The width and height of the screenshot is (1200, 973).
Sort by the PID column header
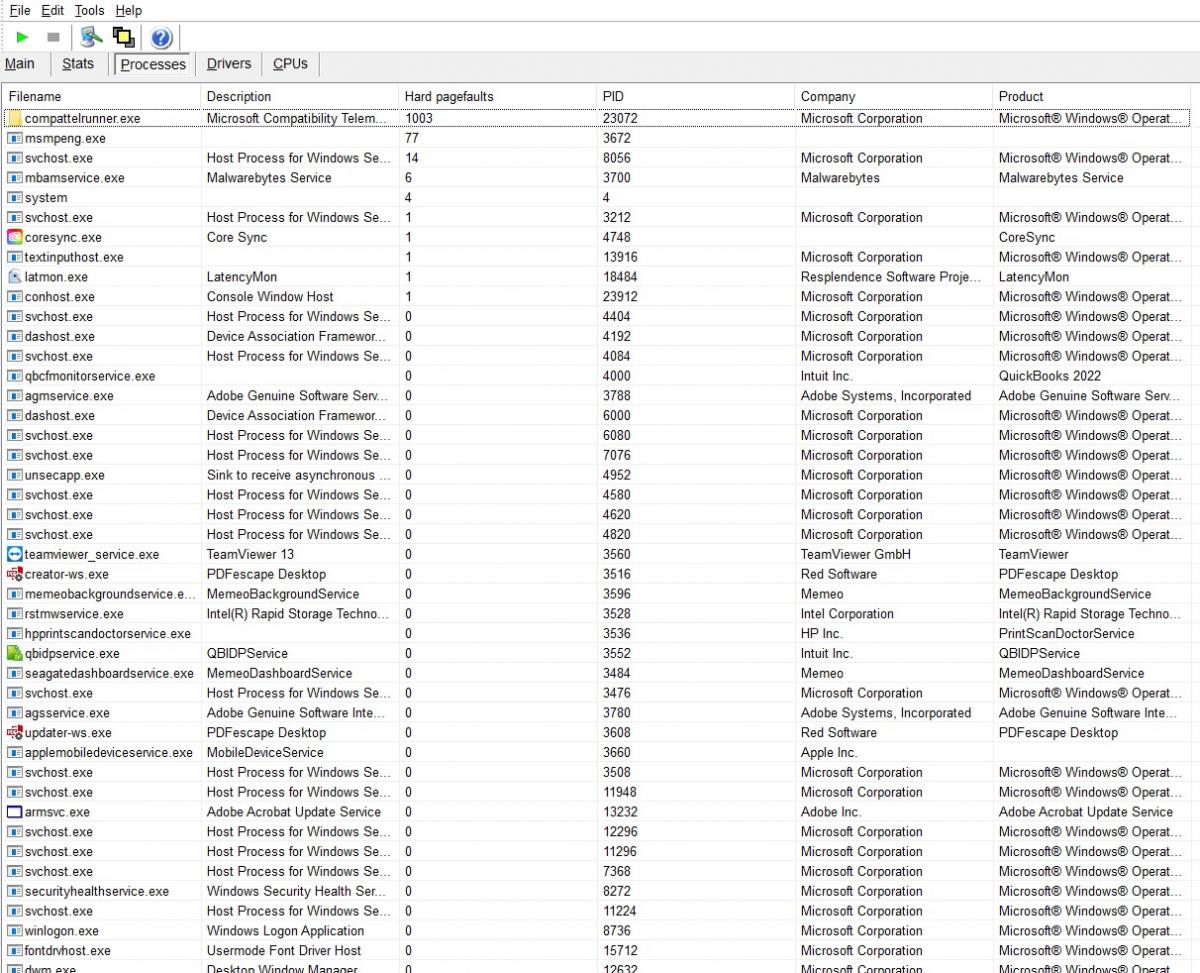point(694,96)
